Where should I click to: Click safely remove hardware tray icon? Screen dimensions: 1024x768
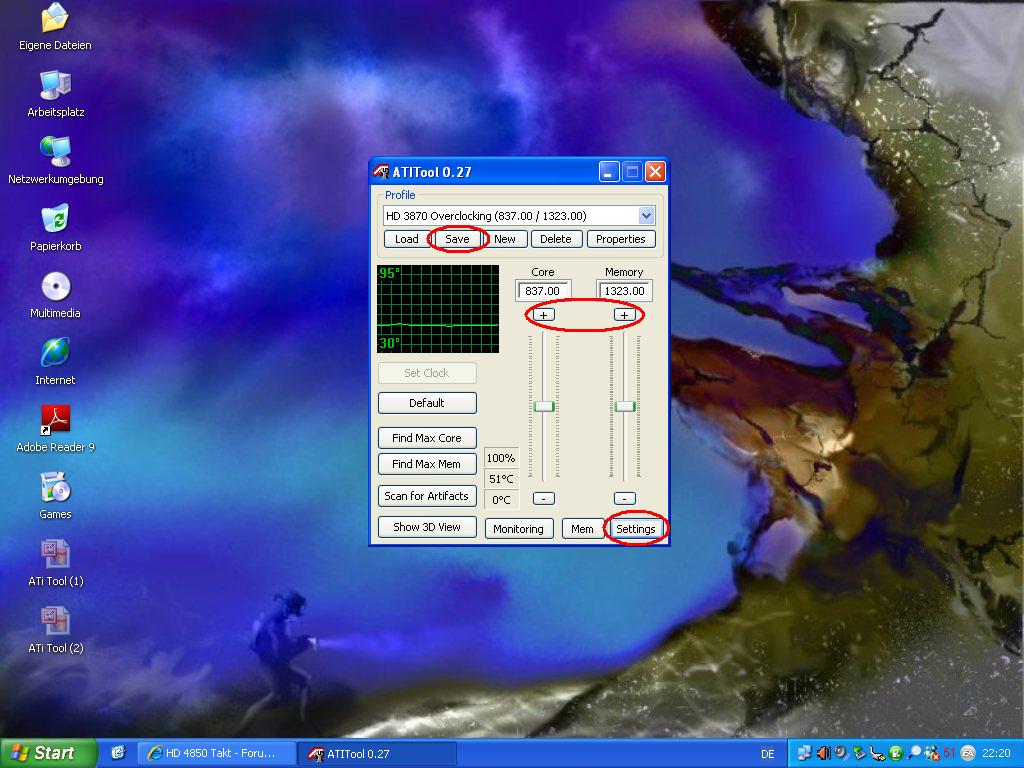point(859,753)
